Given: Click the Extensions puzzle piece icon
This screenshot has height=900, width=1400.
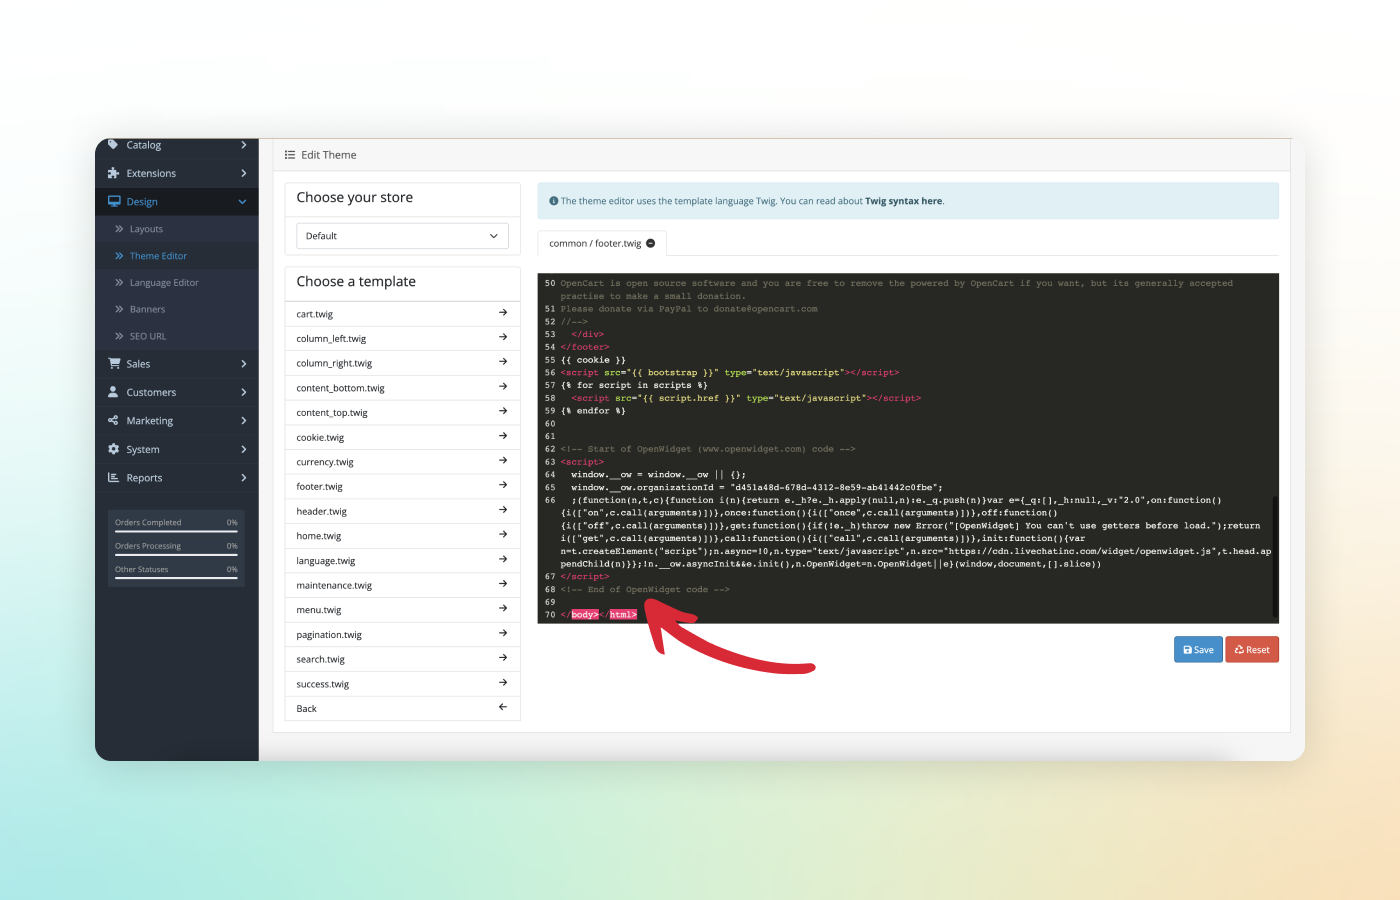Looking at the screenshot, I should coord(113,174).
